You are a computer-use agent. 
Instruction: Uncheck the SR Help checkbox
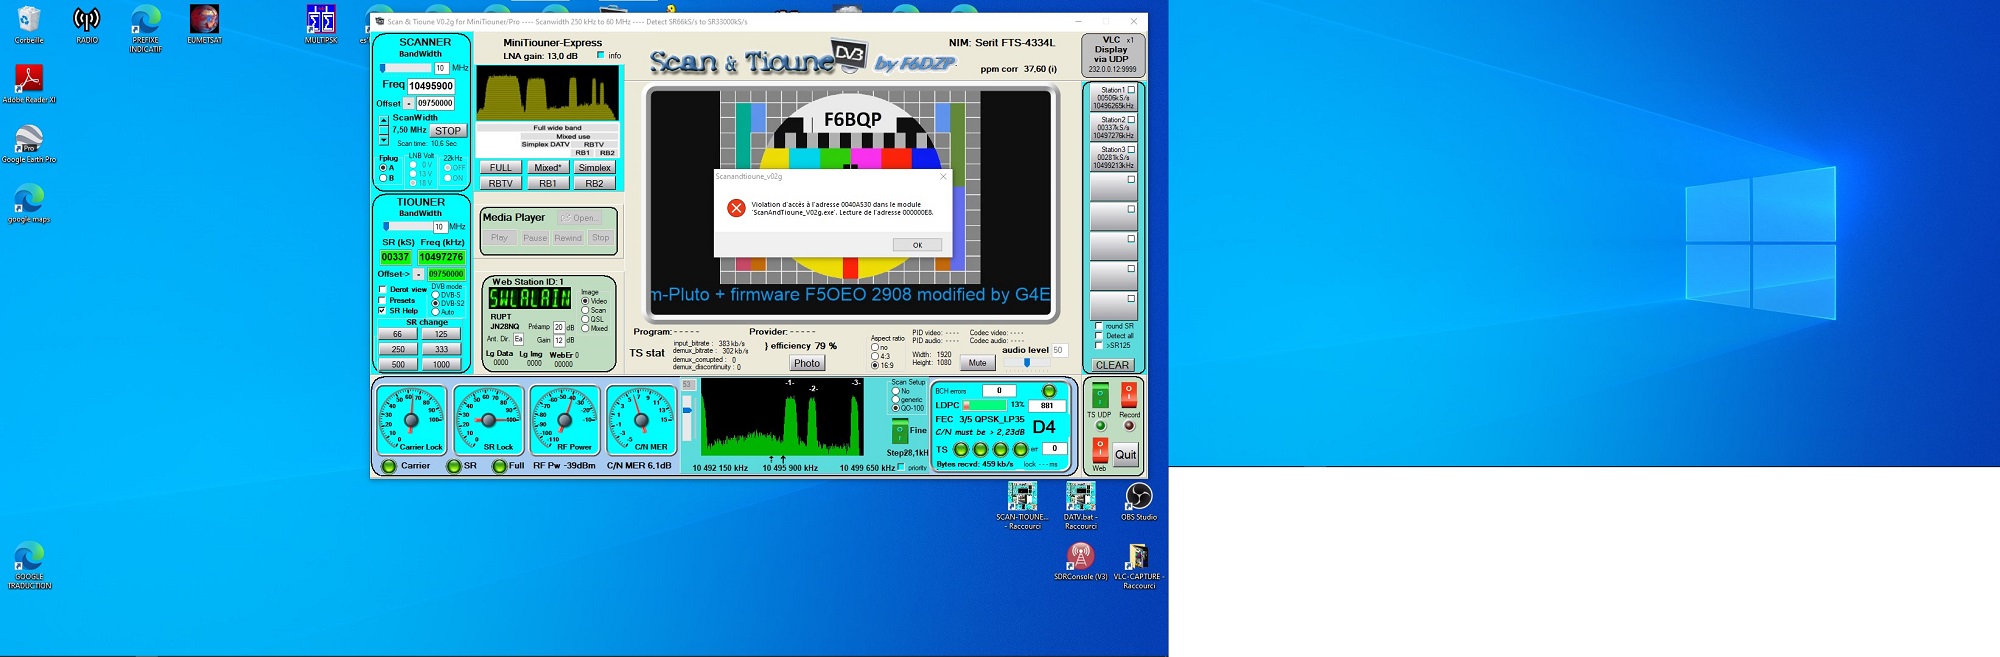pyautogui.click(x=382, y=311)
